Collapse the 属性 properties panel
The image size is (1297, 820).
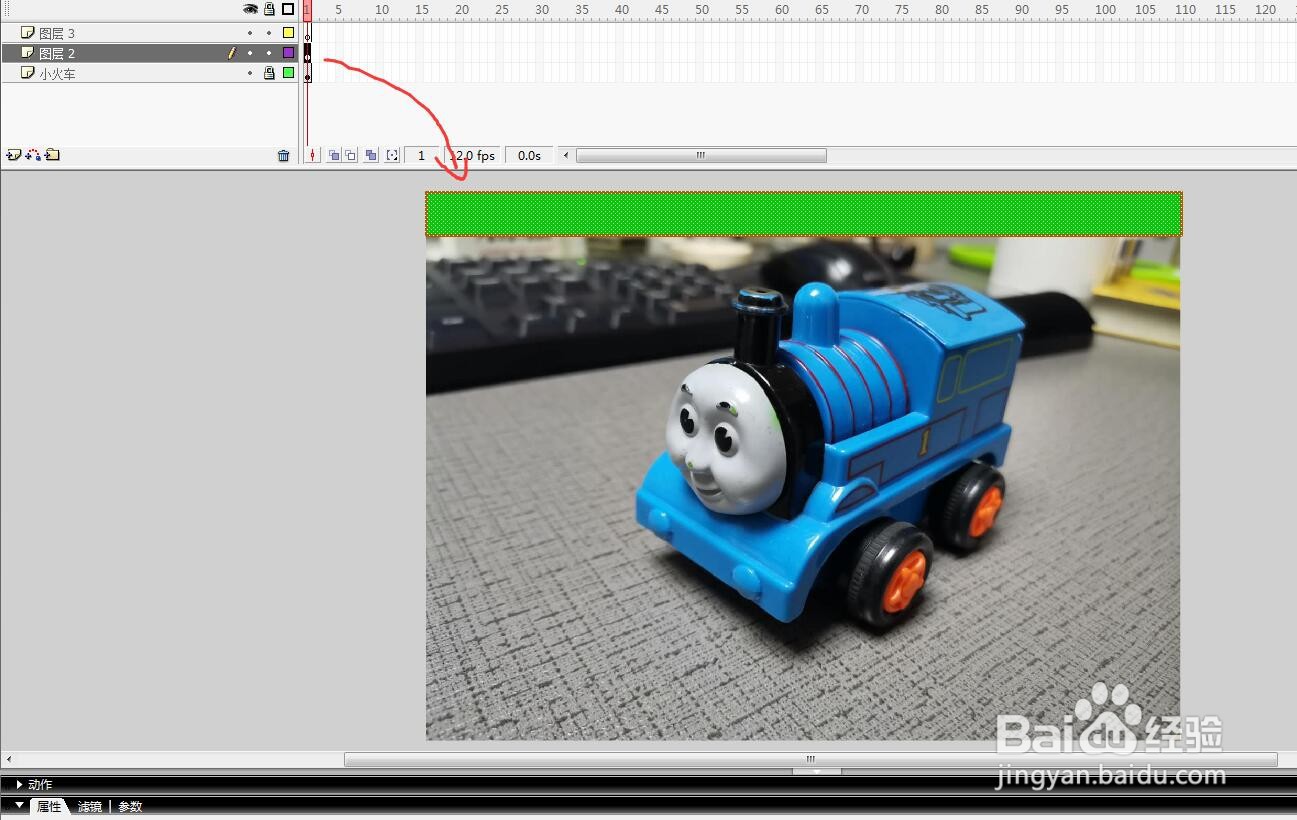(19, 805)
